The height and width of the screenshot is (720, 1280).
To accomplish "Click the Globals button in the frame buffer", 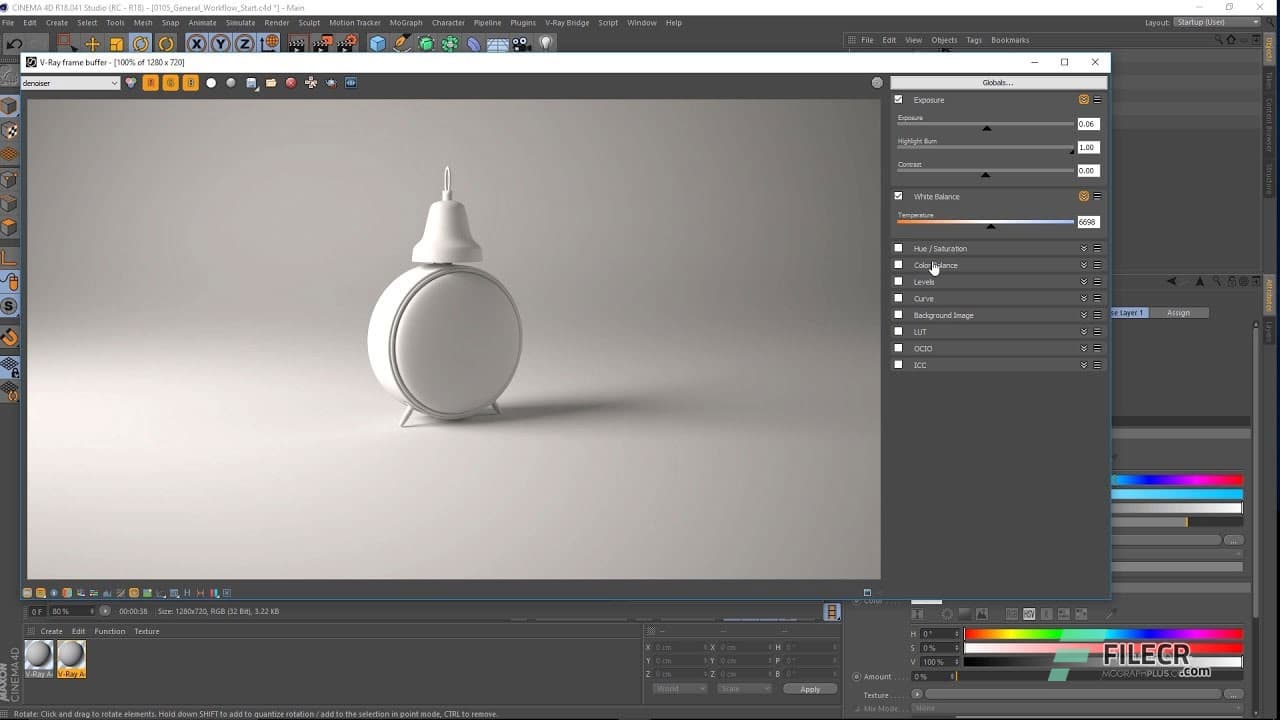I will point(996,82).
